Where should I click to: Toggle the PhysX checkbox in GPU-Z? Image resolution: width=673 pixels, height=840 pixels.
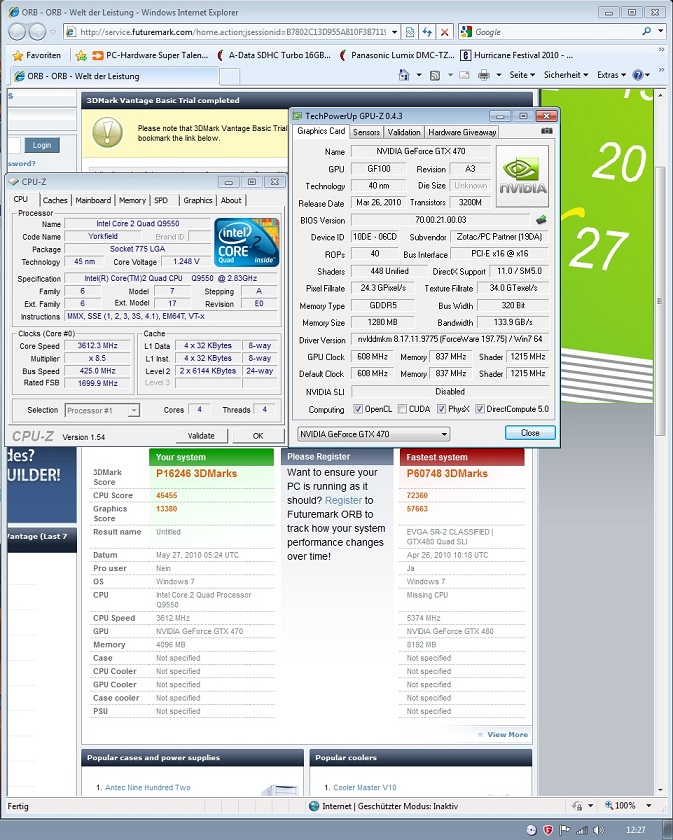pos(442,409)
